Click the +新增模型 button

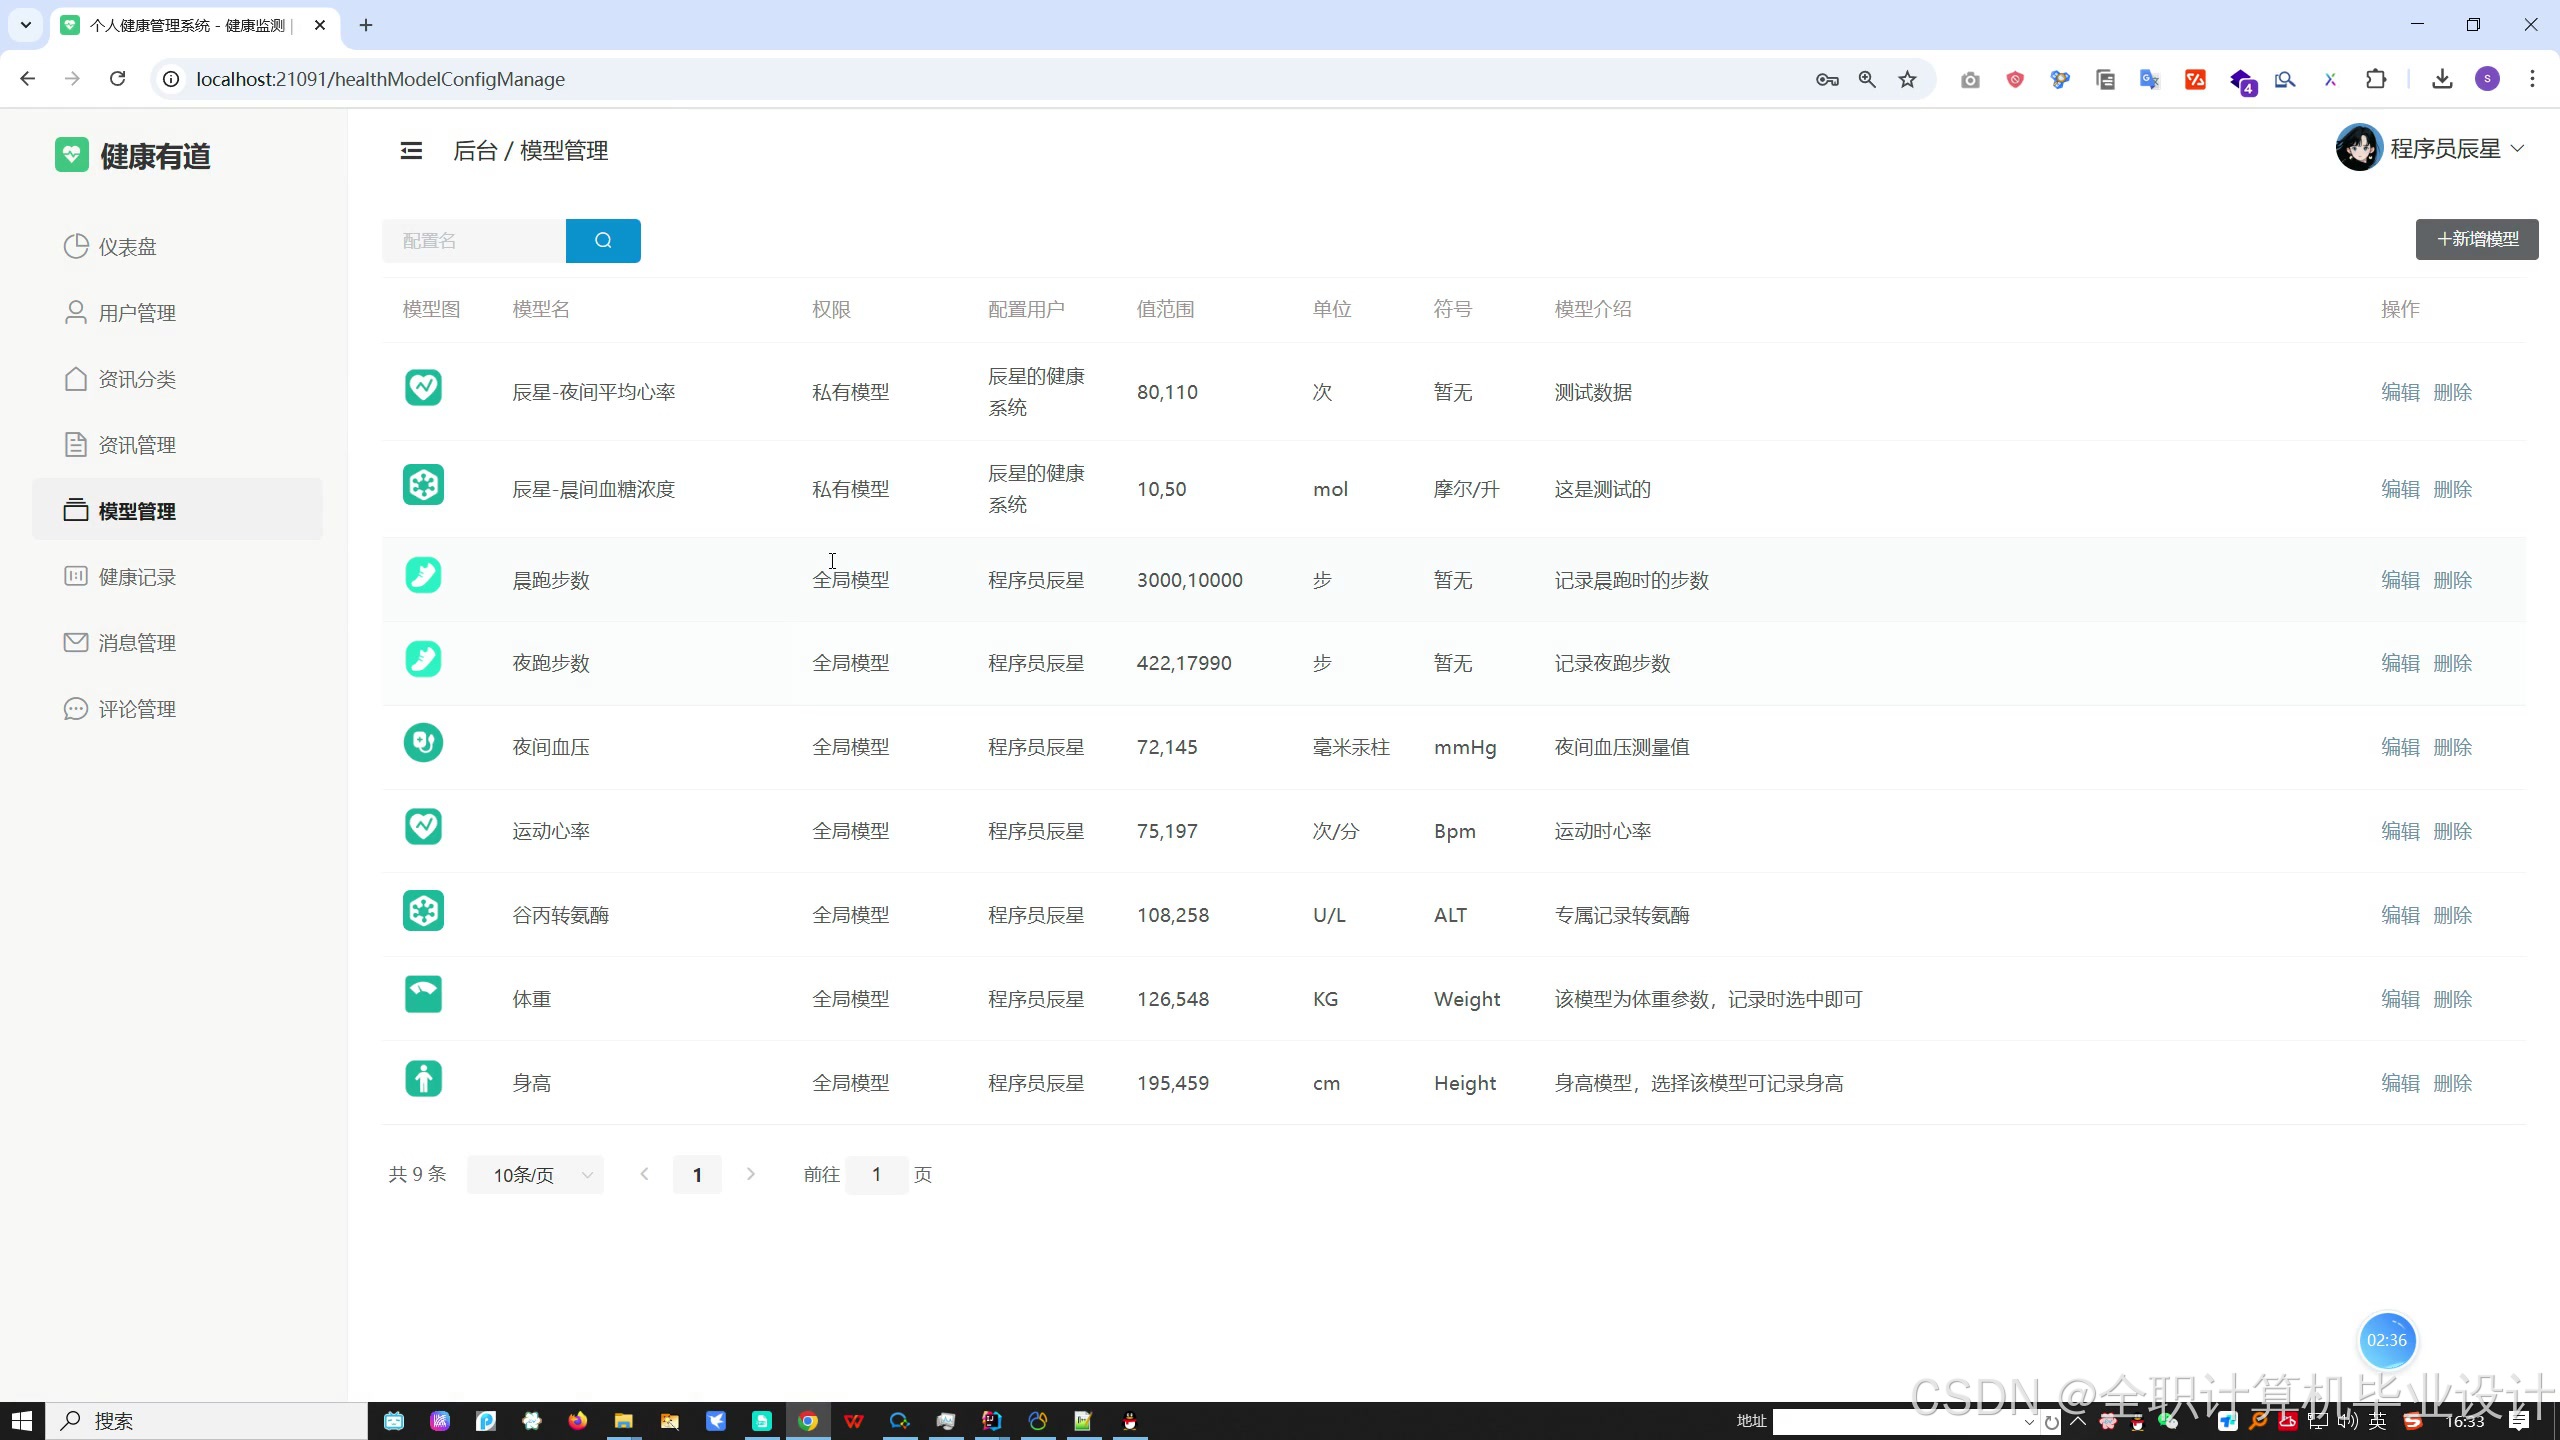pyautogui.click(x=2477, y=239)
